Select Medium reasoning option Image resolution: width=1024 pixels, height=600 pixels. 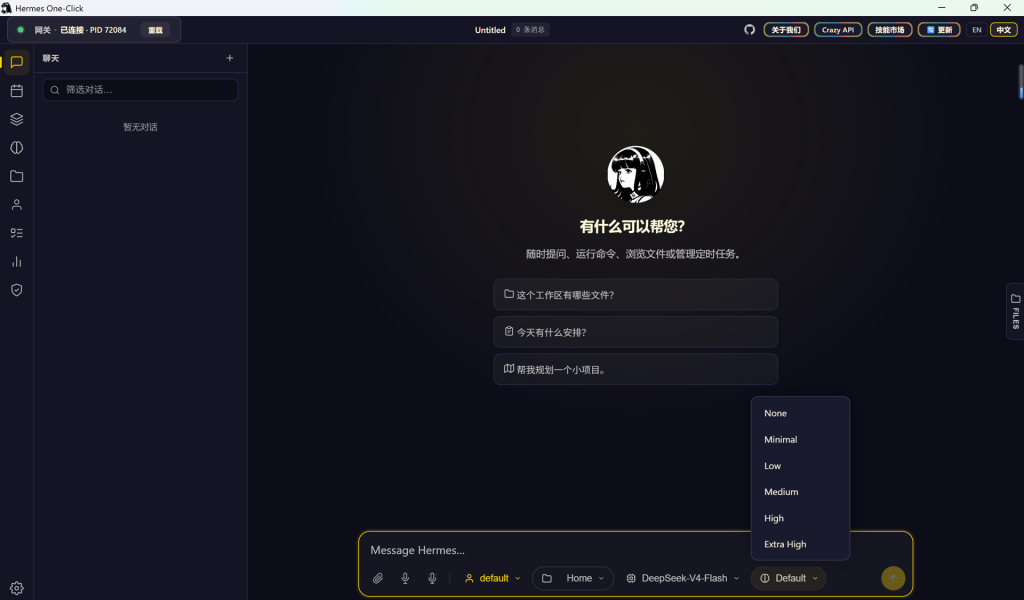point(800,492)
